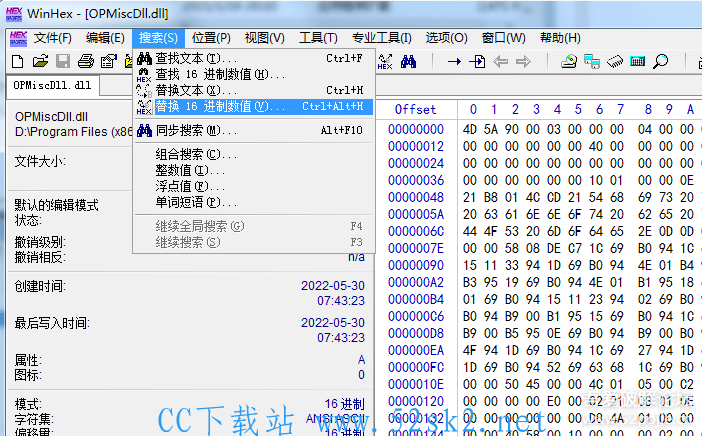Select offset row 00000048
702x436 pixels.
point(416,198)
